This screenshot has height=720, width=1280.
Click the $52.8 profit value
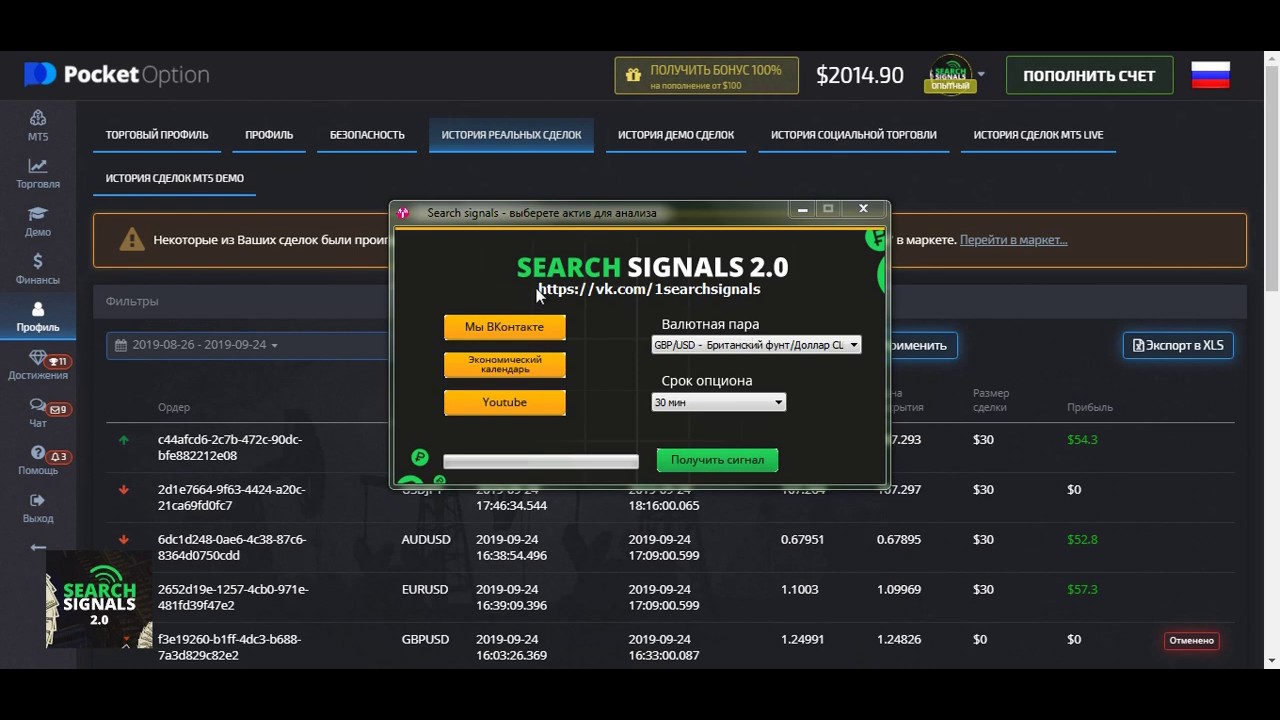coord(1082,540)
